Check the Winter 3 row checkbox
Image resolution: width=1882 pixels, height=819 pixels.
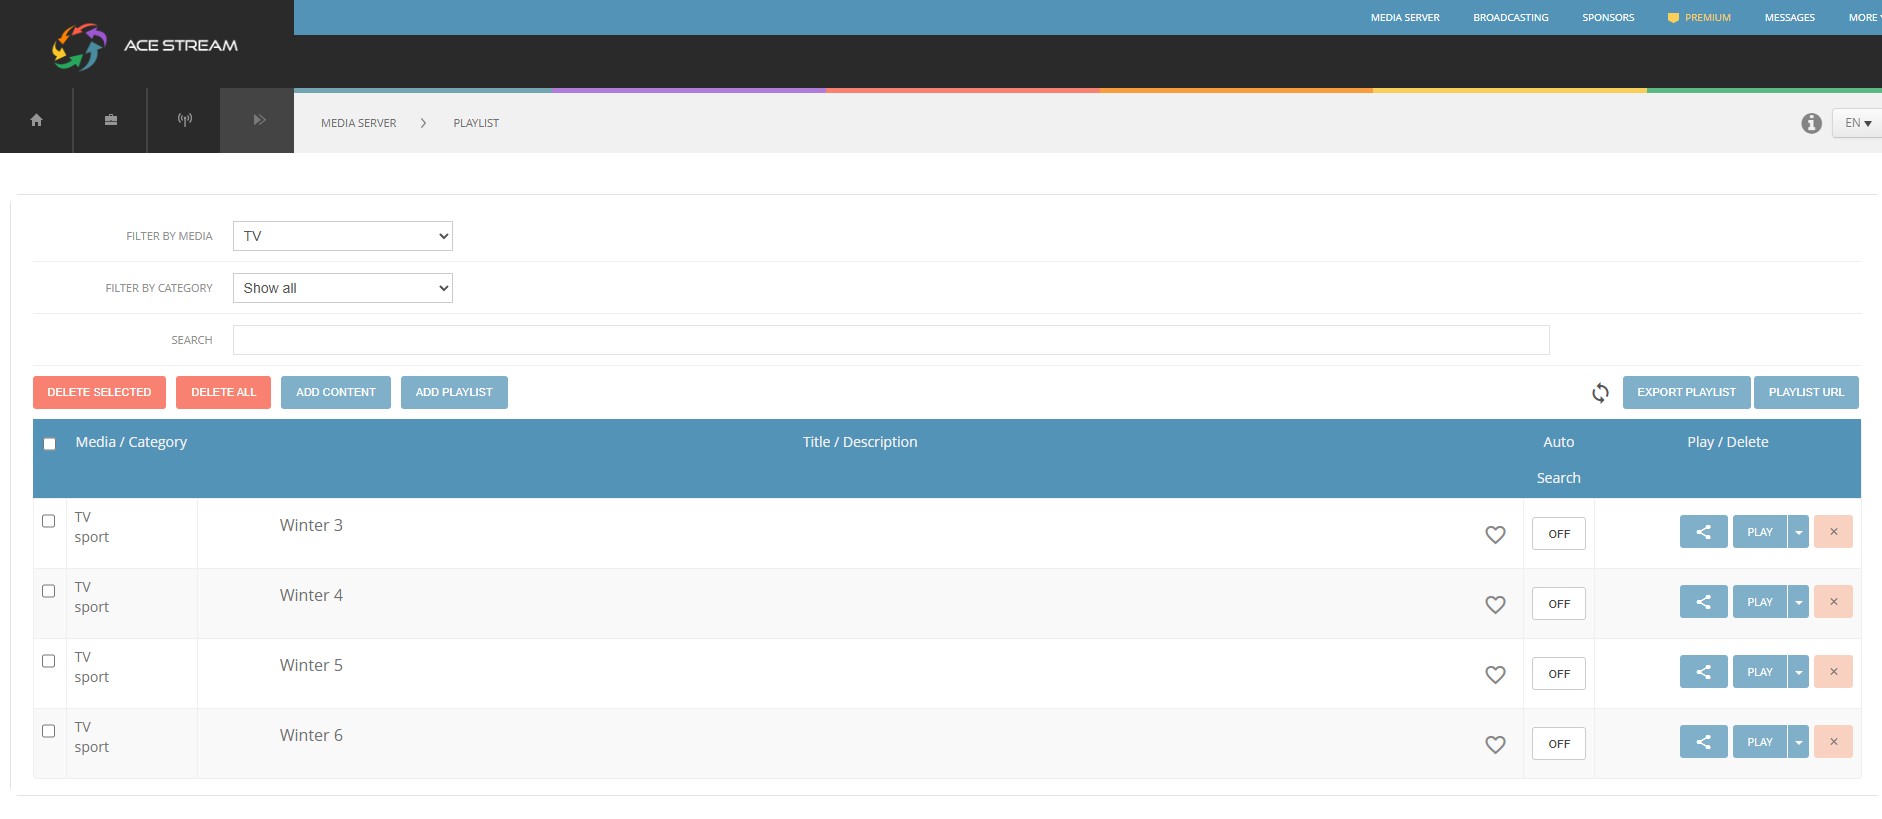pos(48,521)
